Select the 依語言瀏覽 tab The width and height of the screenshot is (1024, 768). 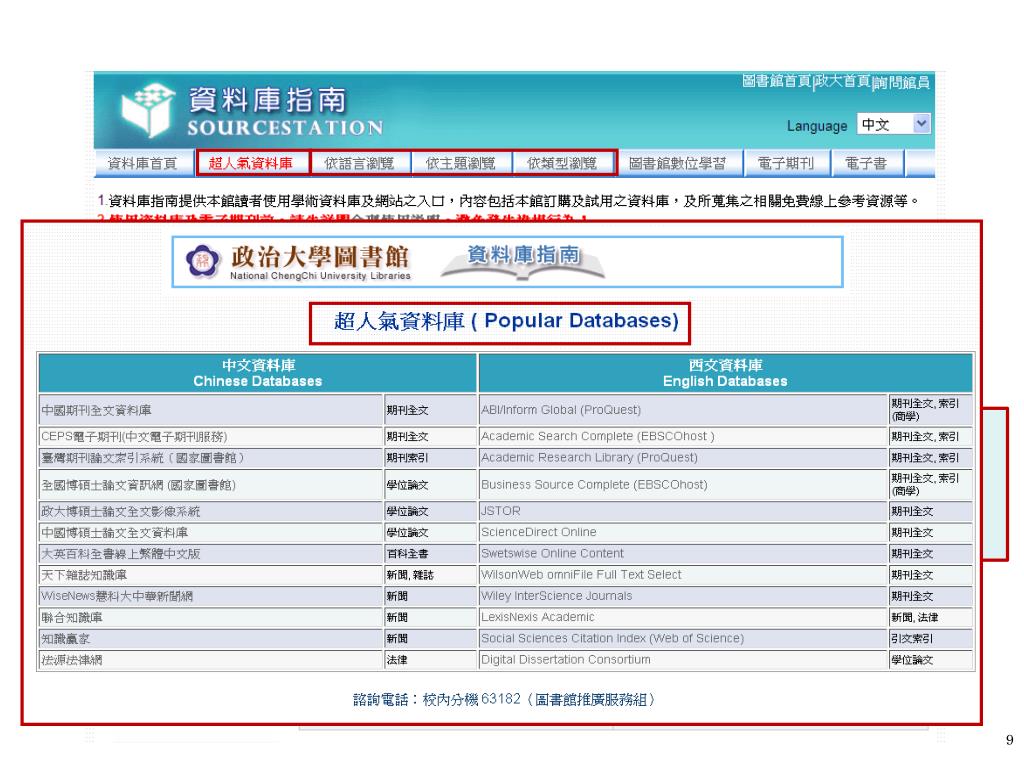tap(360, 163)
